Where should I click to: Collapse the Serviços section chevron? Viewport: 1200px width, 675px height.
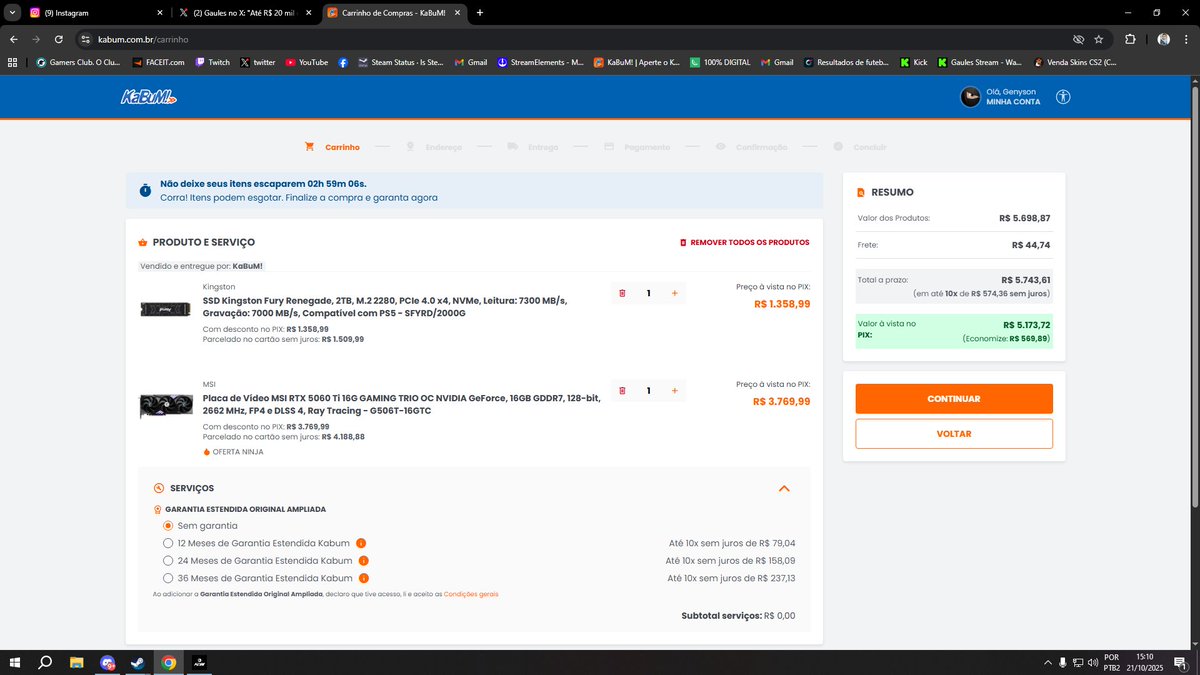coord(784,488)
